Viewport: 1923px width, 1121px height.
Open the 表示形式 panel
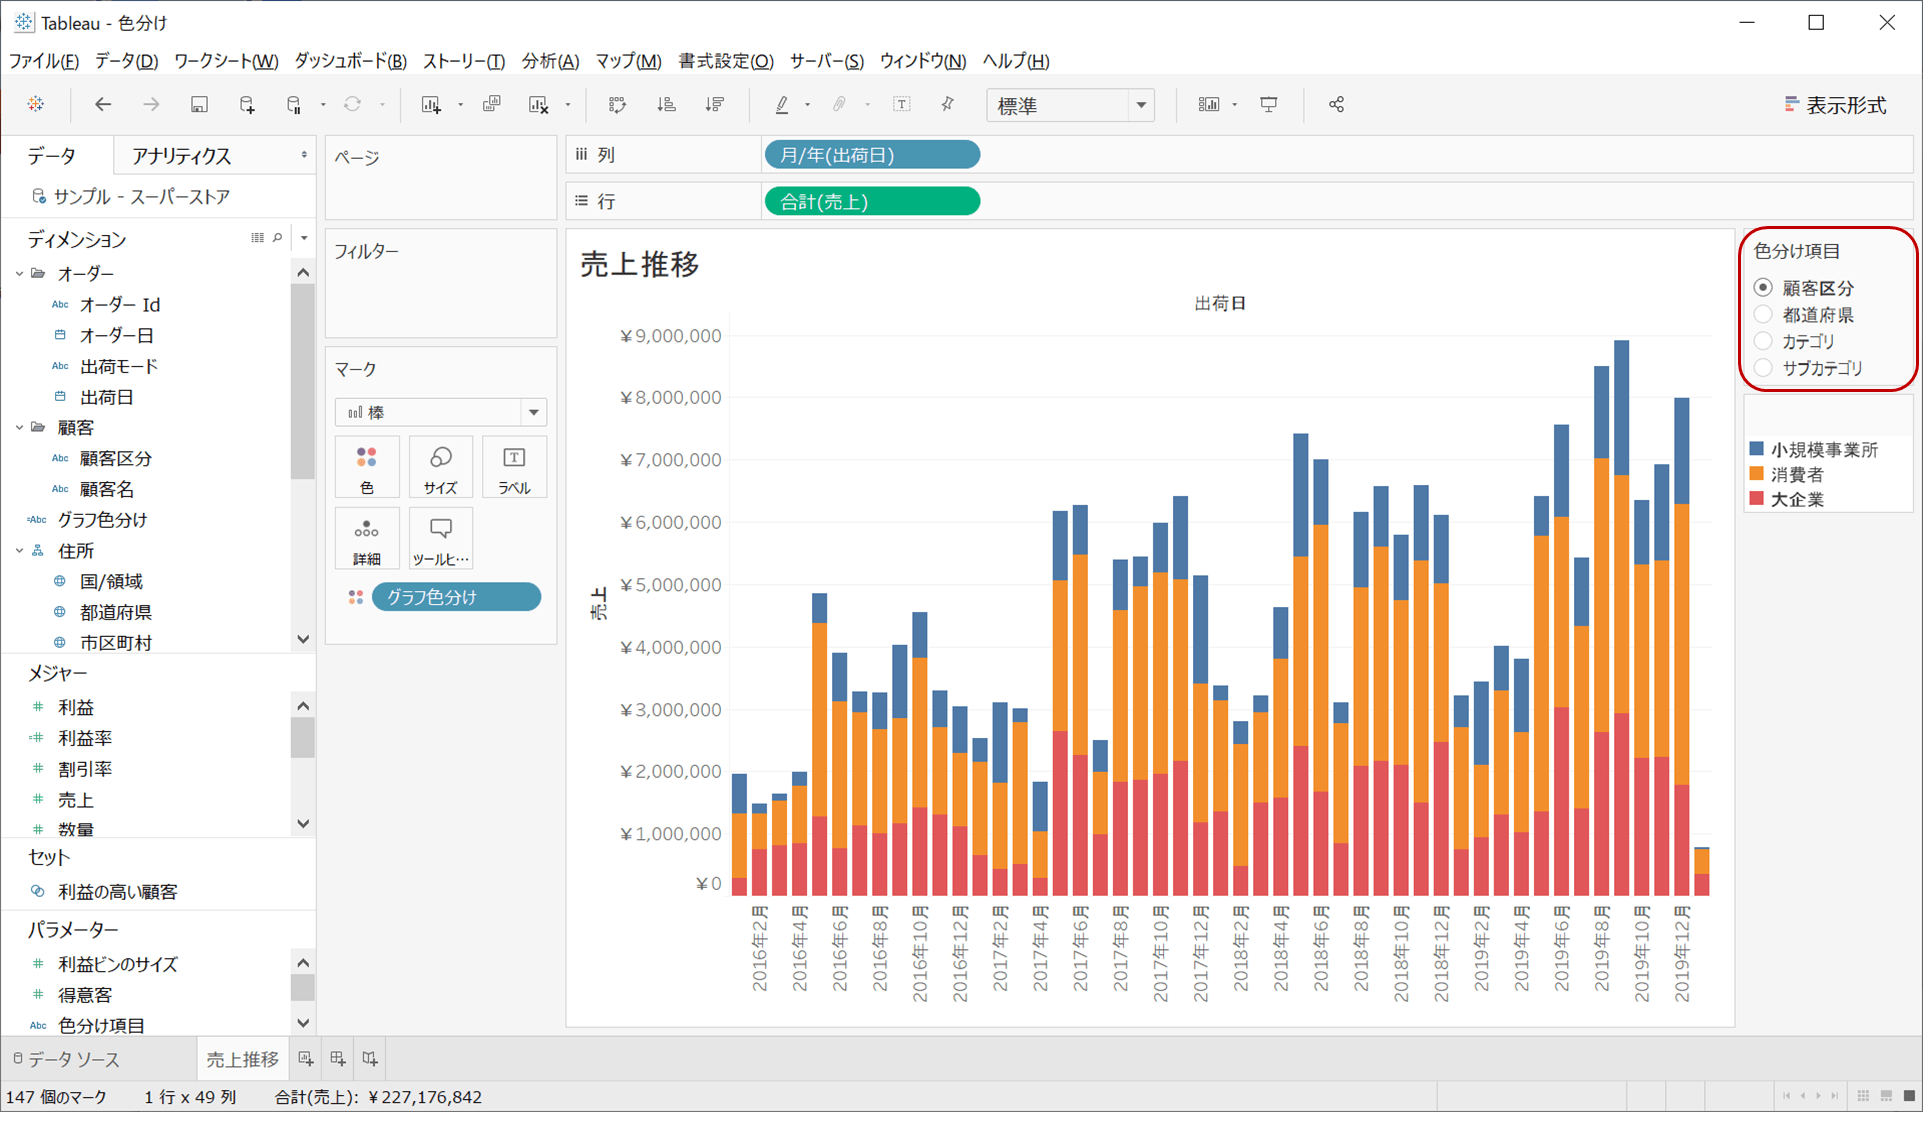(1845, 104)
